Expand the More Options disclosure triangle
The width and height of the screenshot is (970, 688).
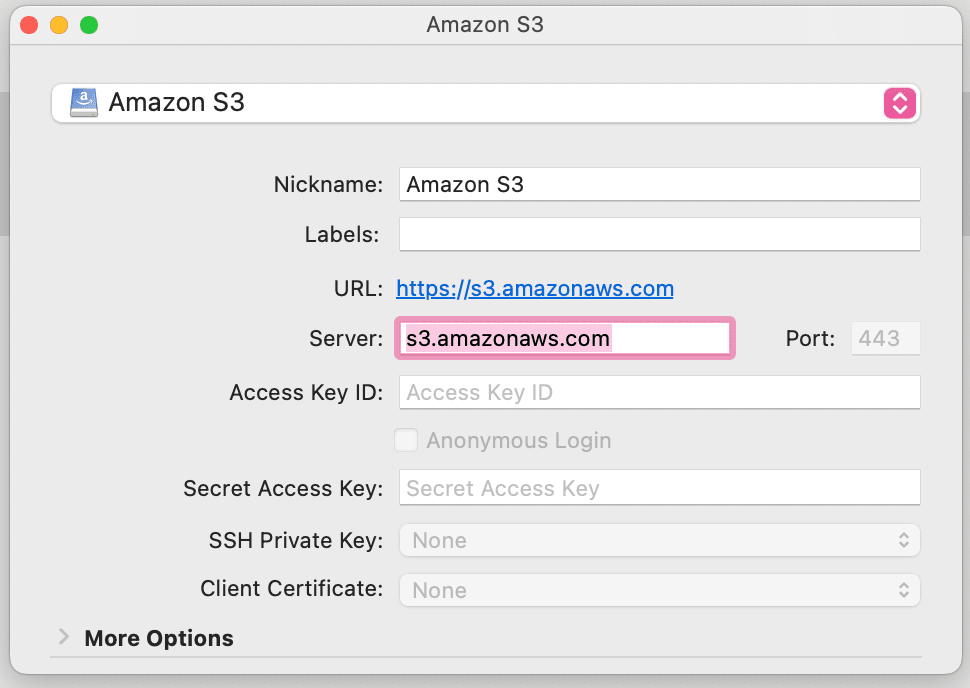(64, 637)
